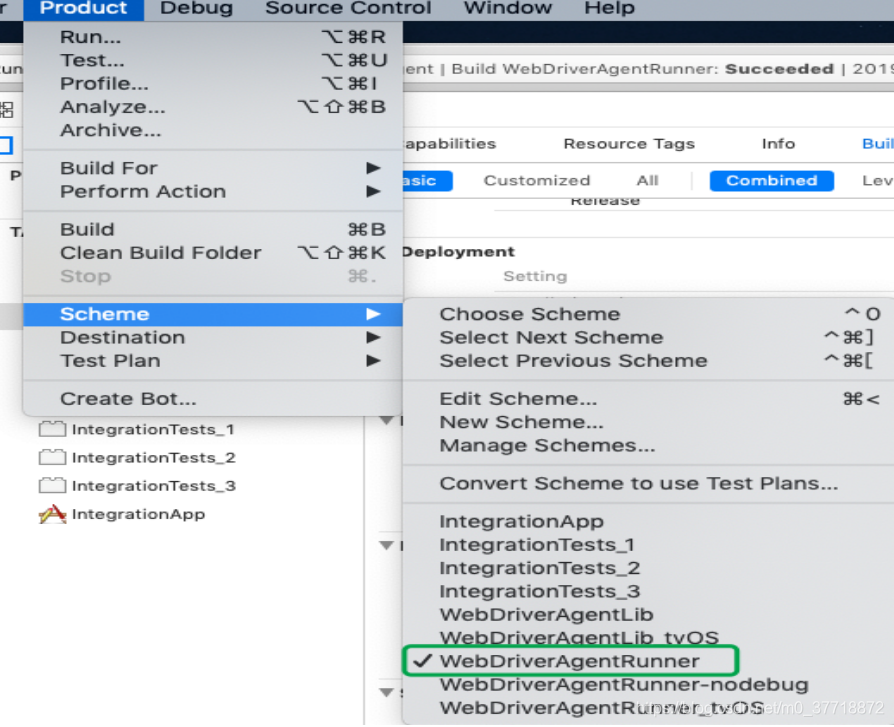894x727 pixels.
Task: Open Manage Schemes...
Action: 648,445
